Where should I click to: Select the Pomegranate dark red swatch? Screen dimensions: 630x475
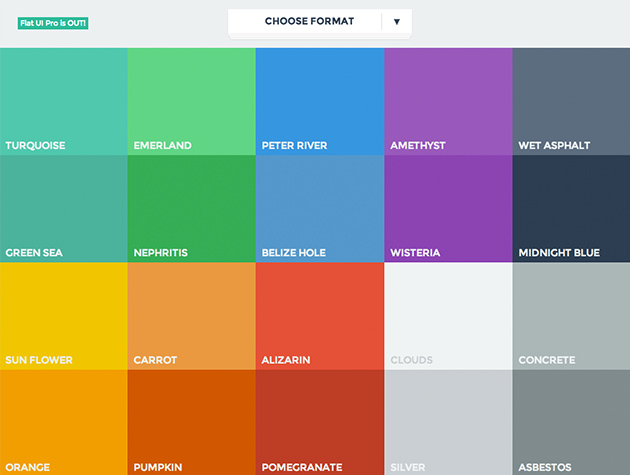click(320, 422)
